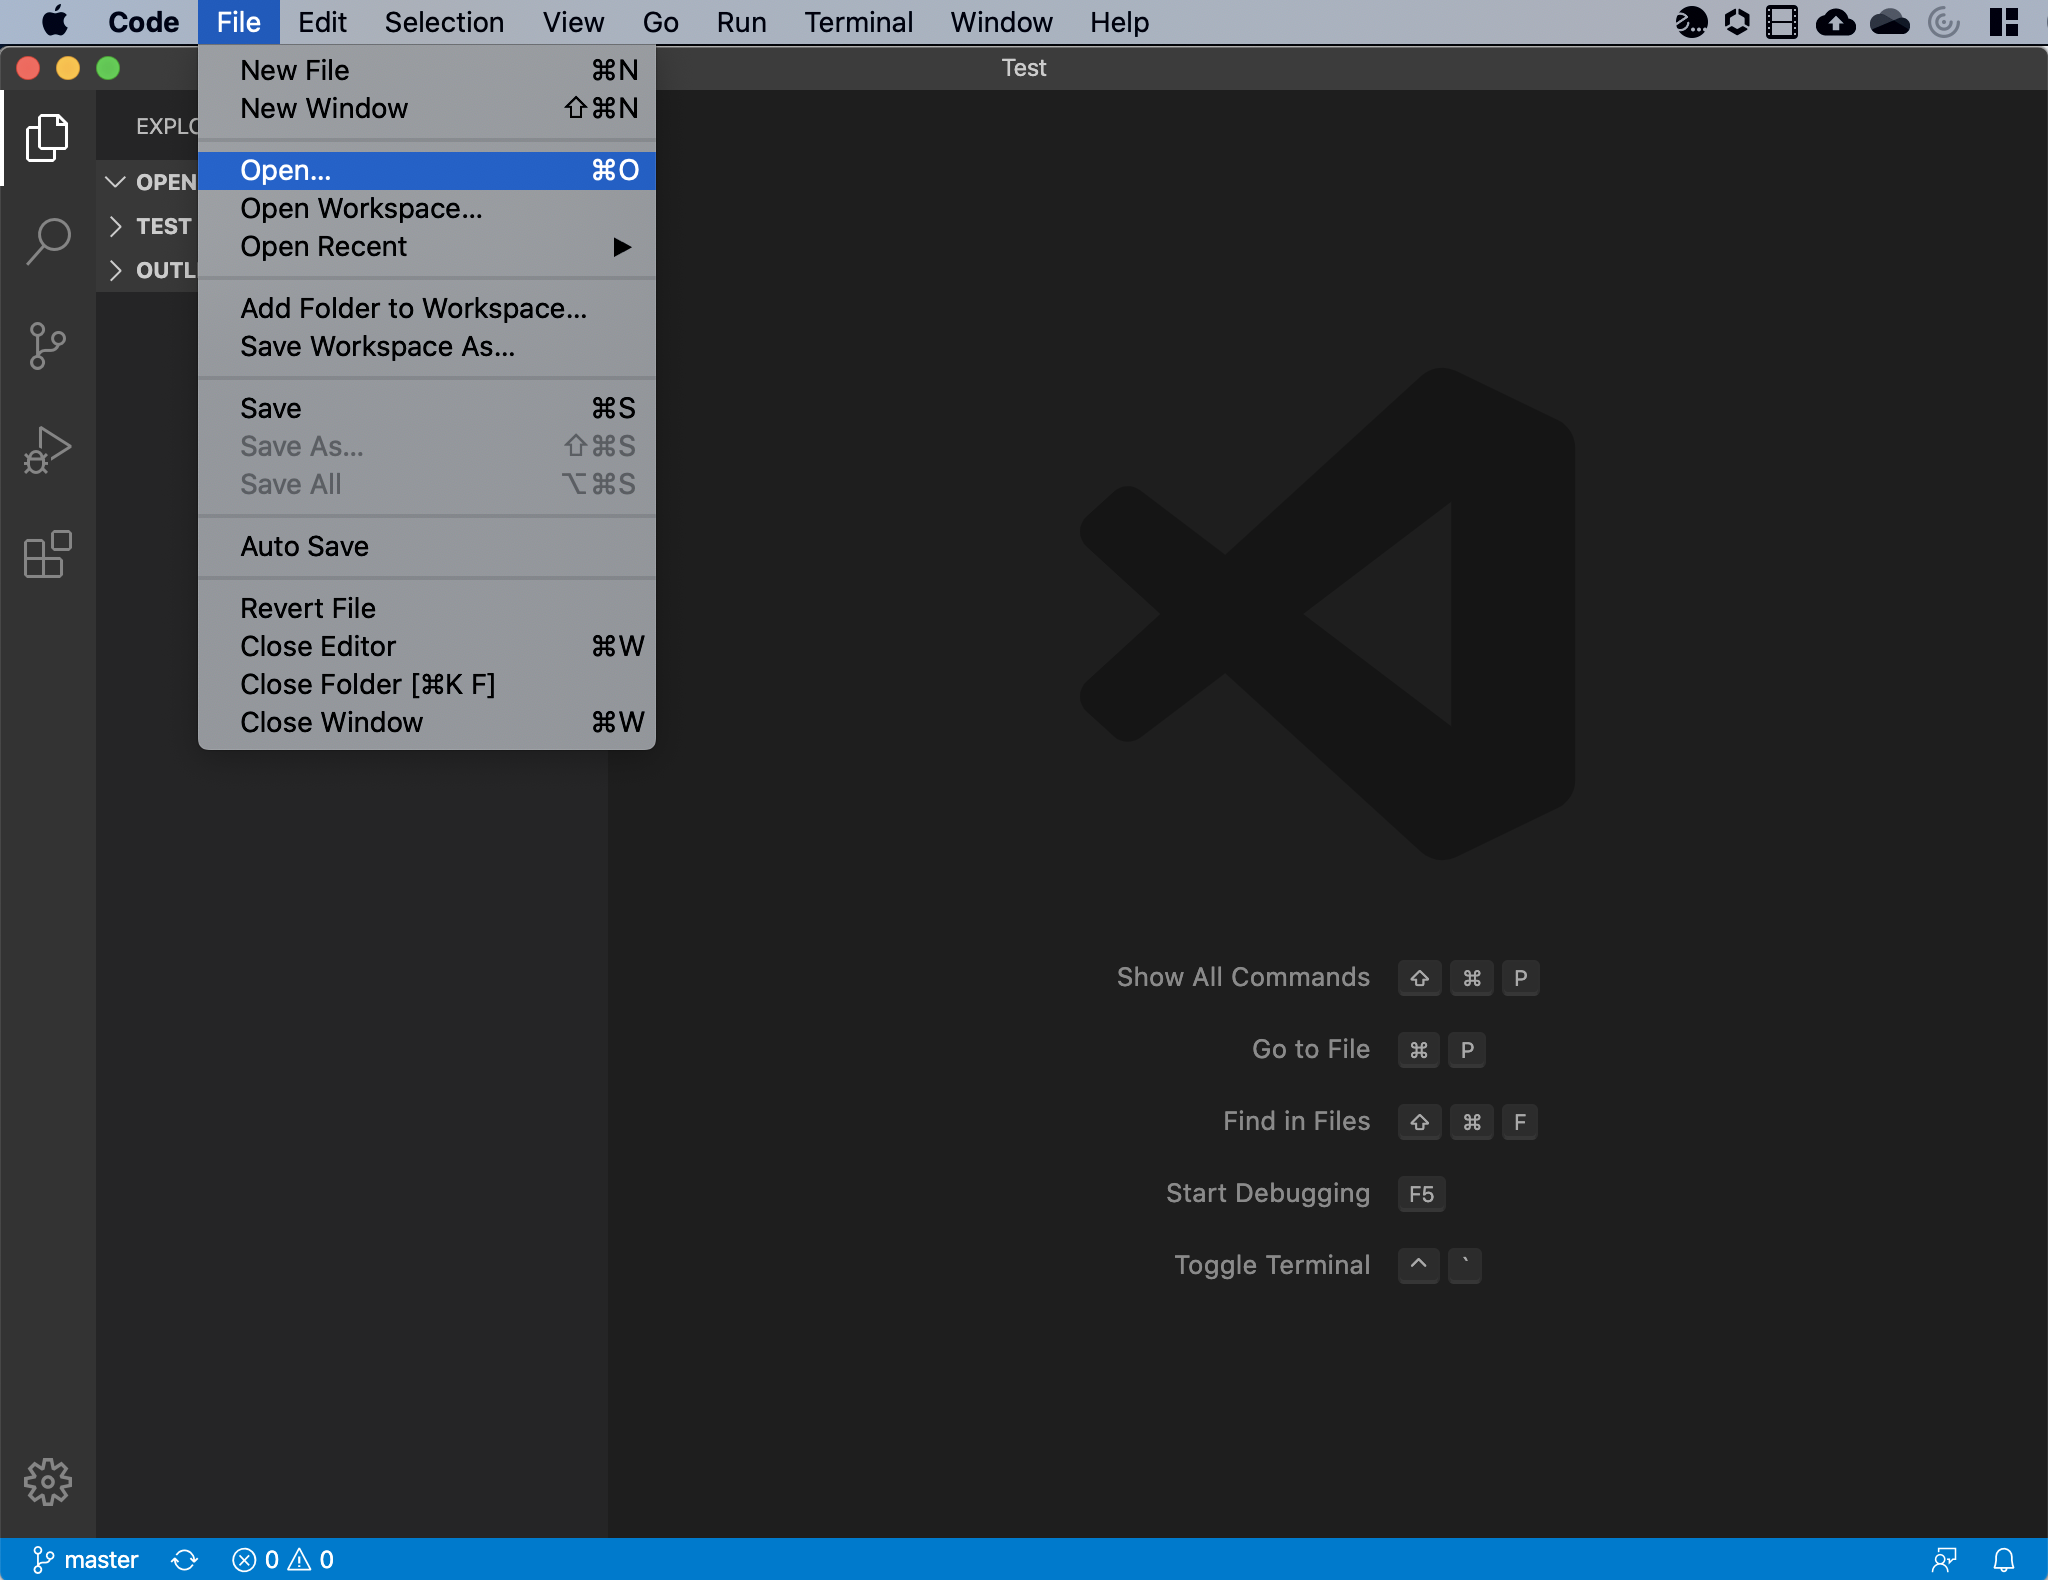Open the Explorer view in activity bar
The width and height of the screenshot is (2048, 1580).
(x=47, y=138)
